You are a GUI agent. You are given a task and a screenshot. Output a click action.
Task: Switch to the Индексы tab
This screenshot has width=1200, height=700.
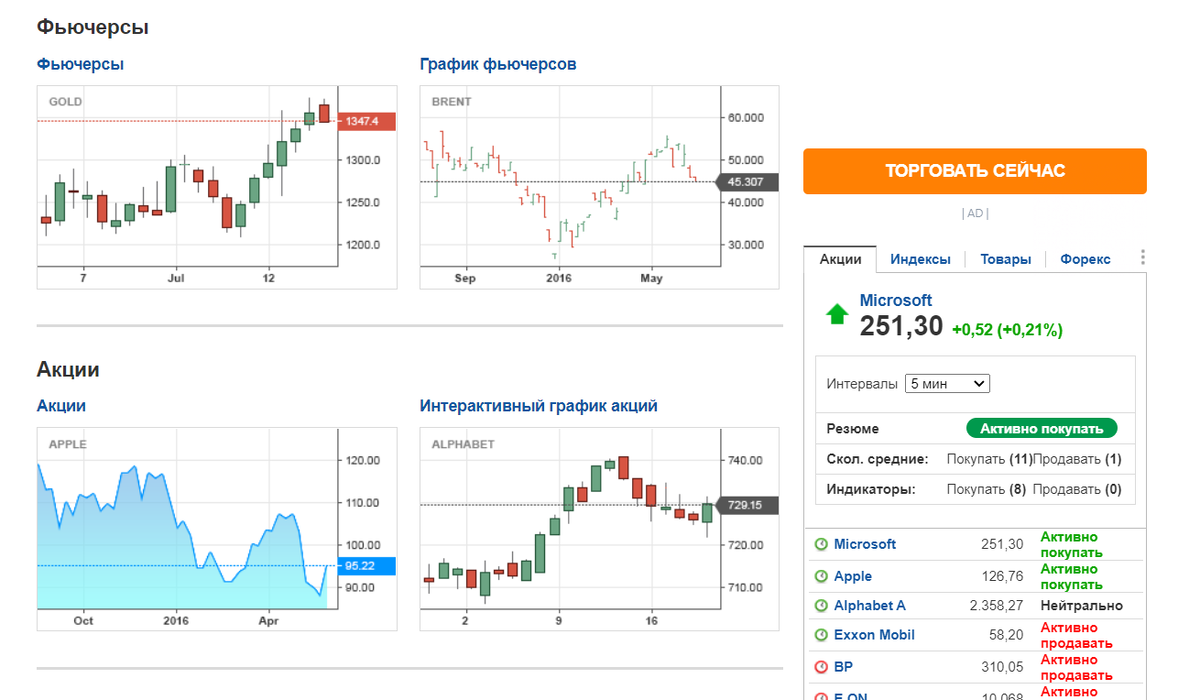point(920,259)
